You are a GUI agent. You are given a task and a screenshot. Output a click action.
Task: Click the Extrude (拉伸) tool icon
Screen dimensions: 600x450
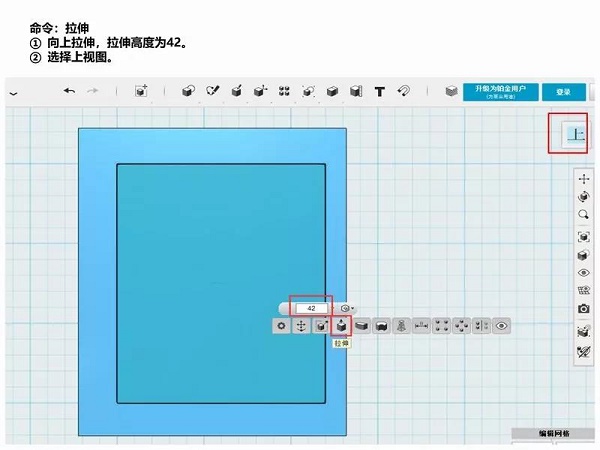click(x=341, y=326)
